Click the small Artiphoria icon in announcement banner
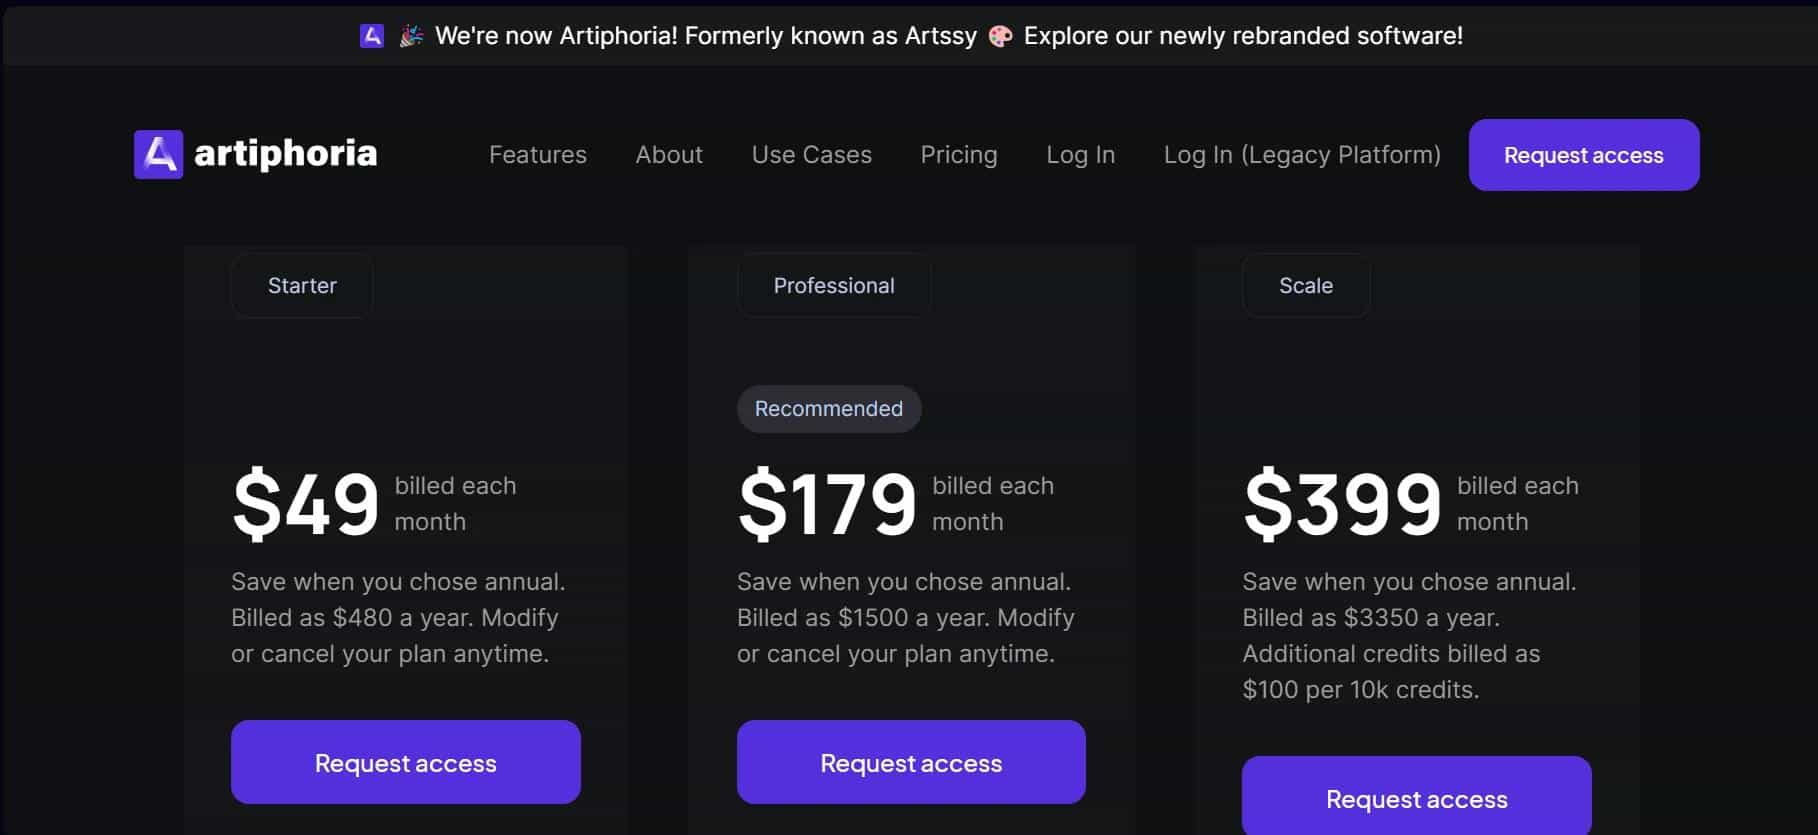1818x835 pixels. coord(372,36)
